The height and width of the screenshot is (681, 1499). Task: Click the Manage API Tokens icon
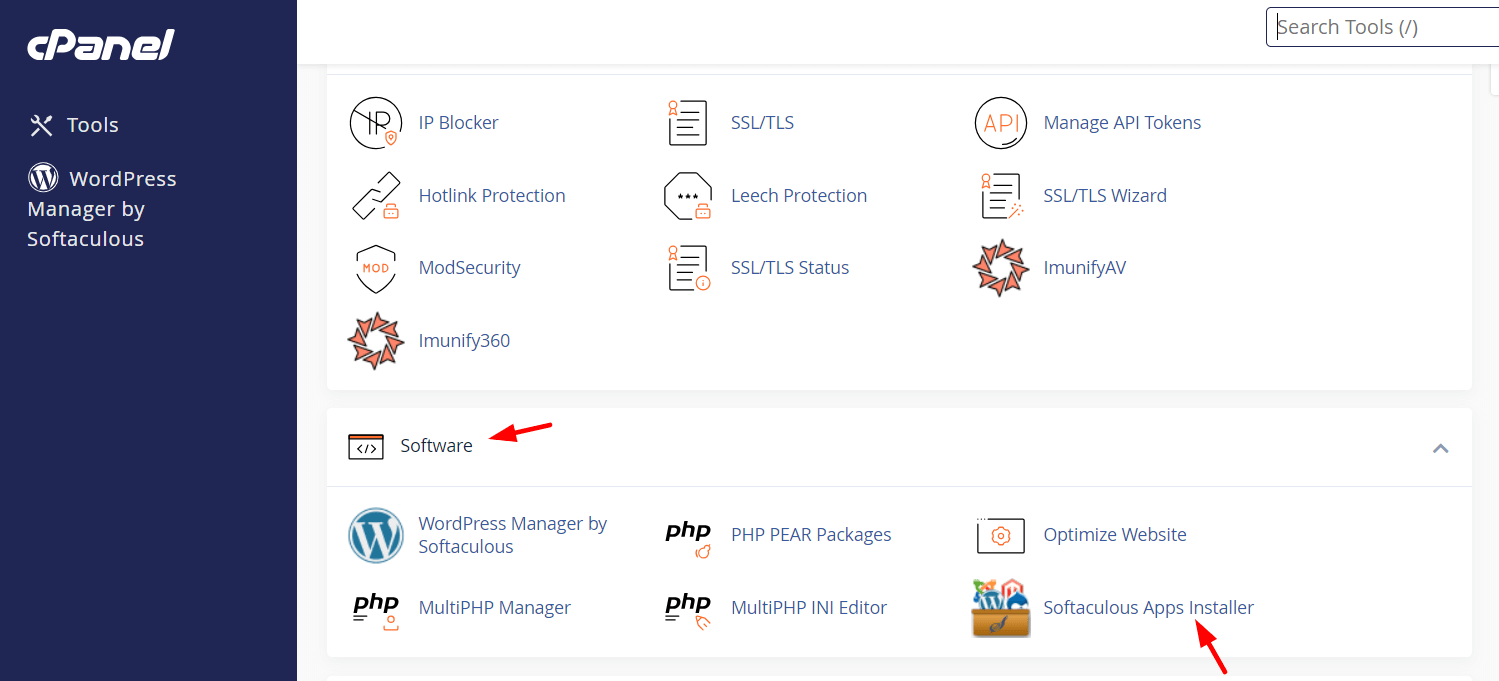[x=1001, y=123]
